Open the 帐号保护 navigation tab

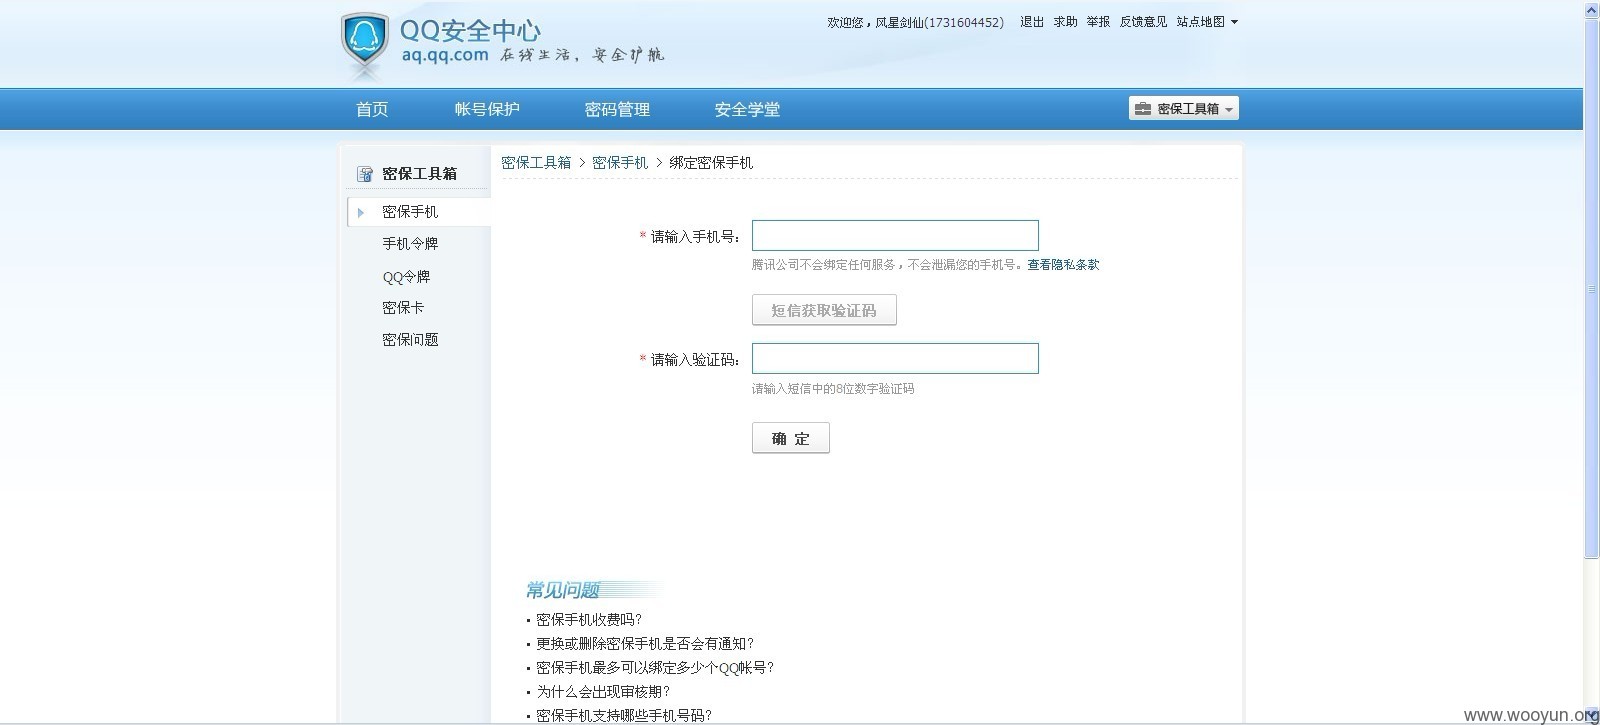click(x=487, y=109)
